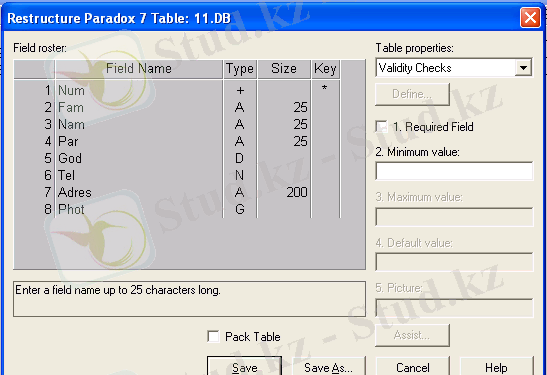The height and width of the screenshot is (375, 547).
Task: Click into the Minimum value field
Action: 454,171
